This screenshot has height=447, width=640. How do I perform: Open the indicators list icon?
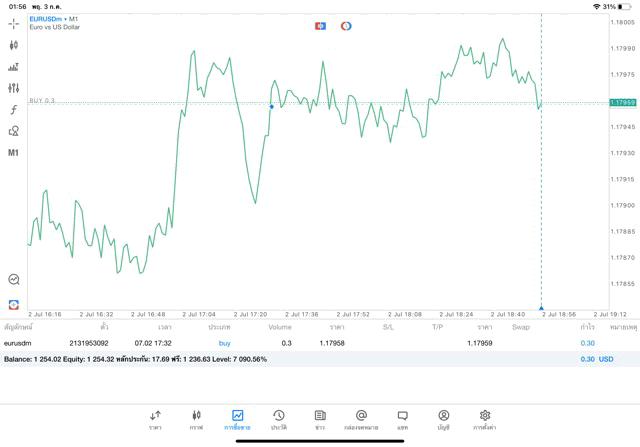pyautogui.click(x=14, y=67)
